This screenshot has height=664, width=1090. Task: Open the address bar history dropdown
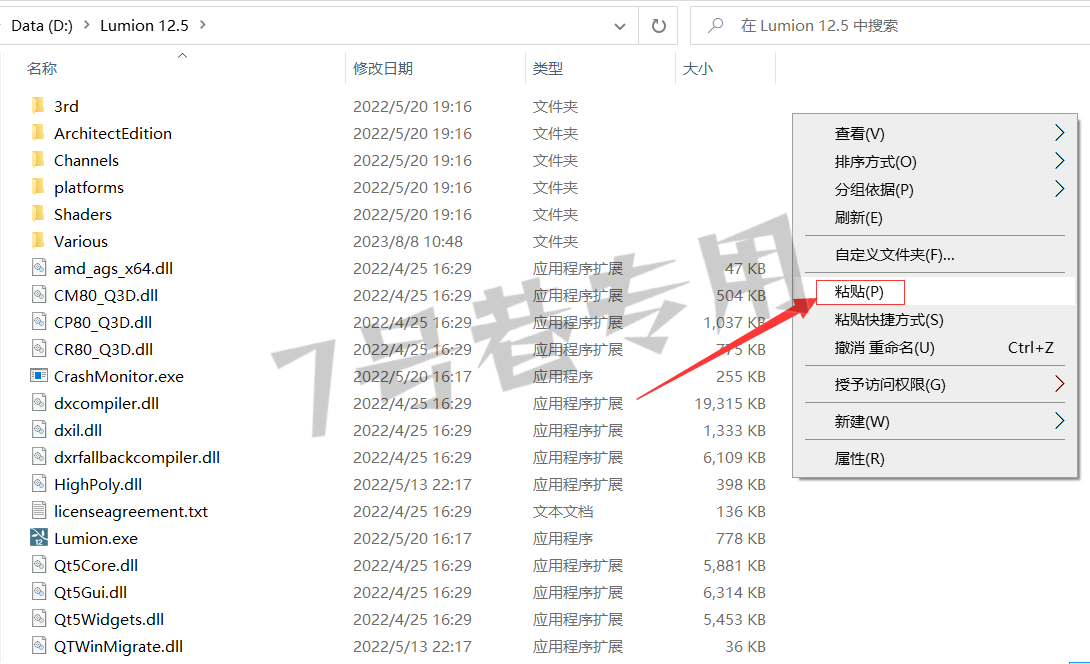[619, 26]
